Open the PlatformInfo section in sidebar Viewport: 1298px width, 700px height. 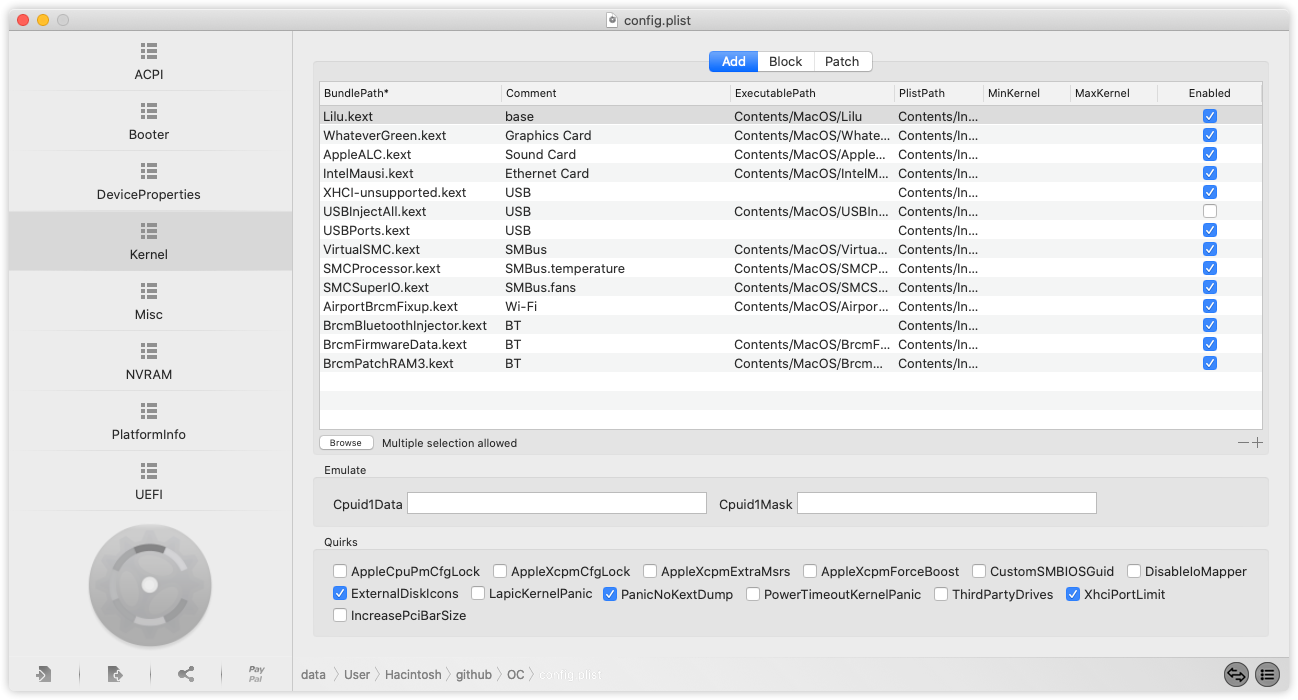click(x=150, y=422)
